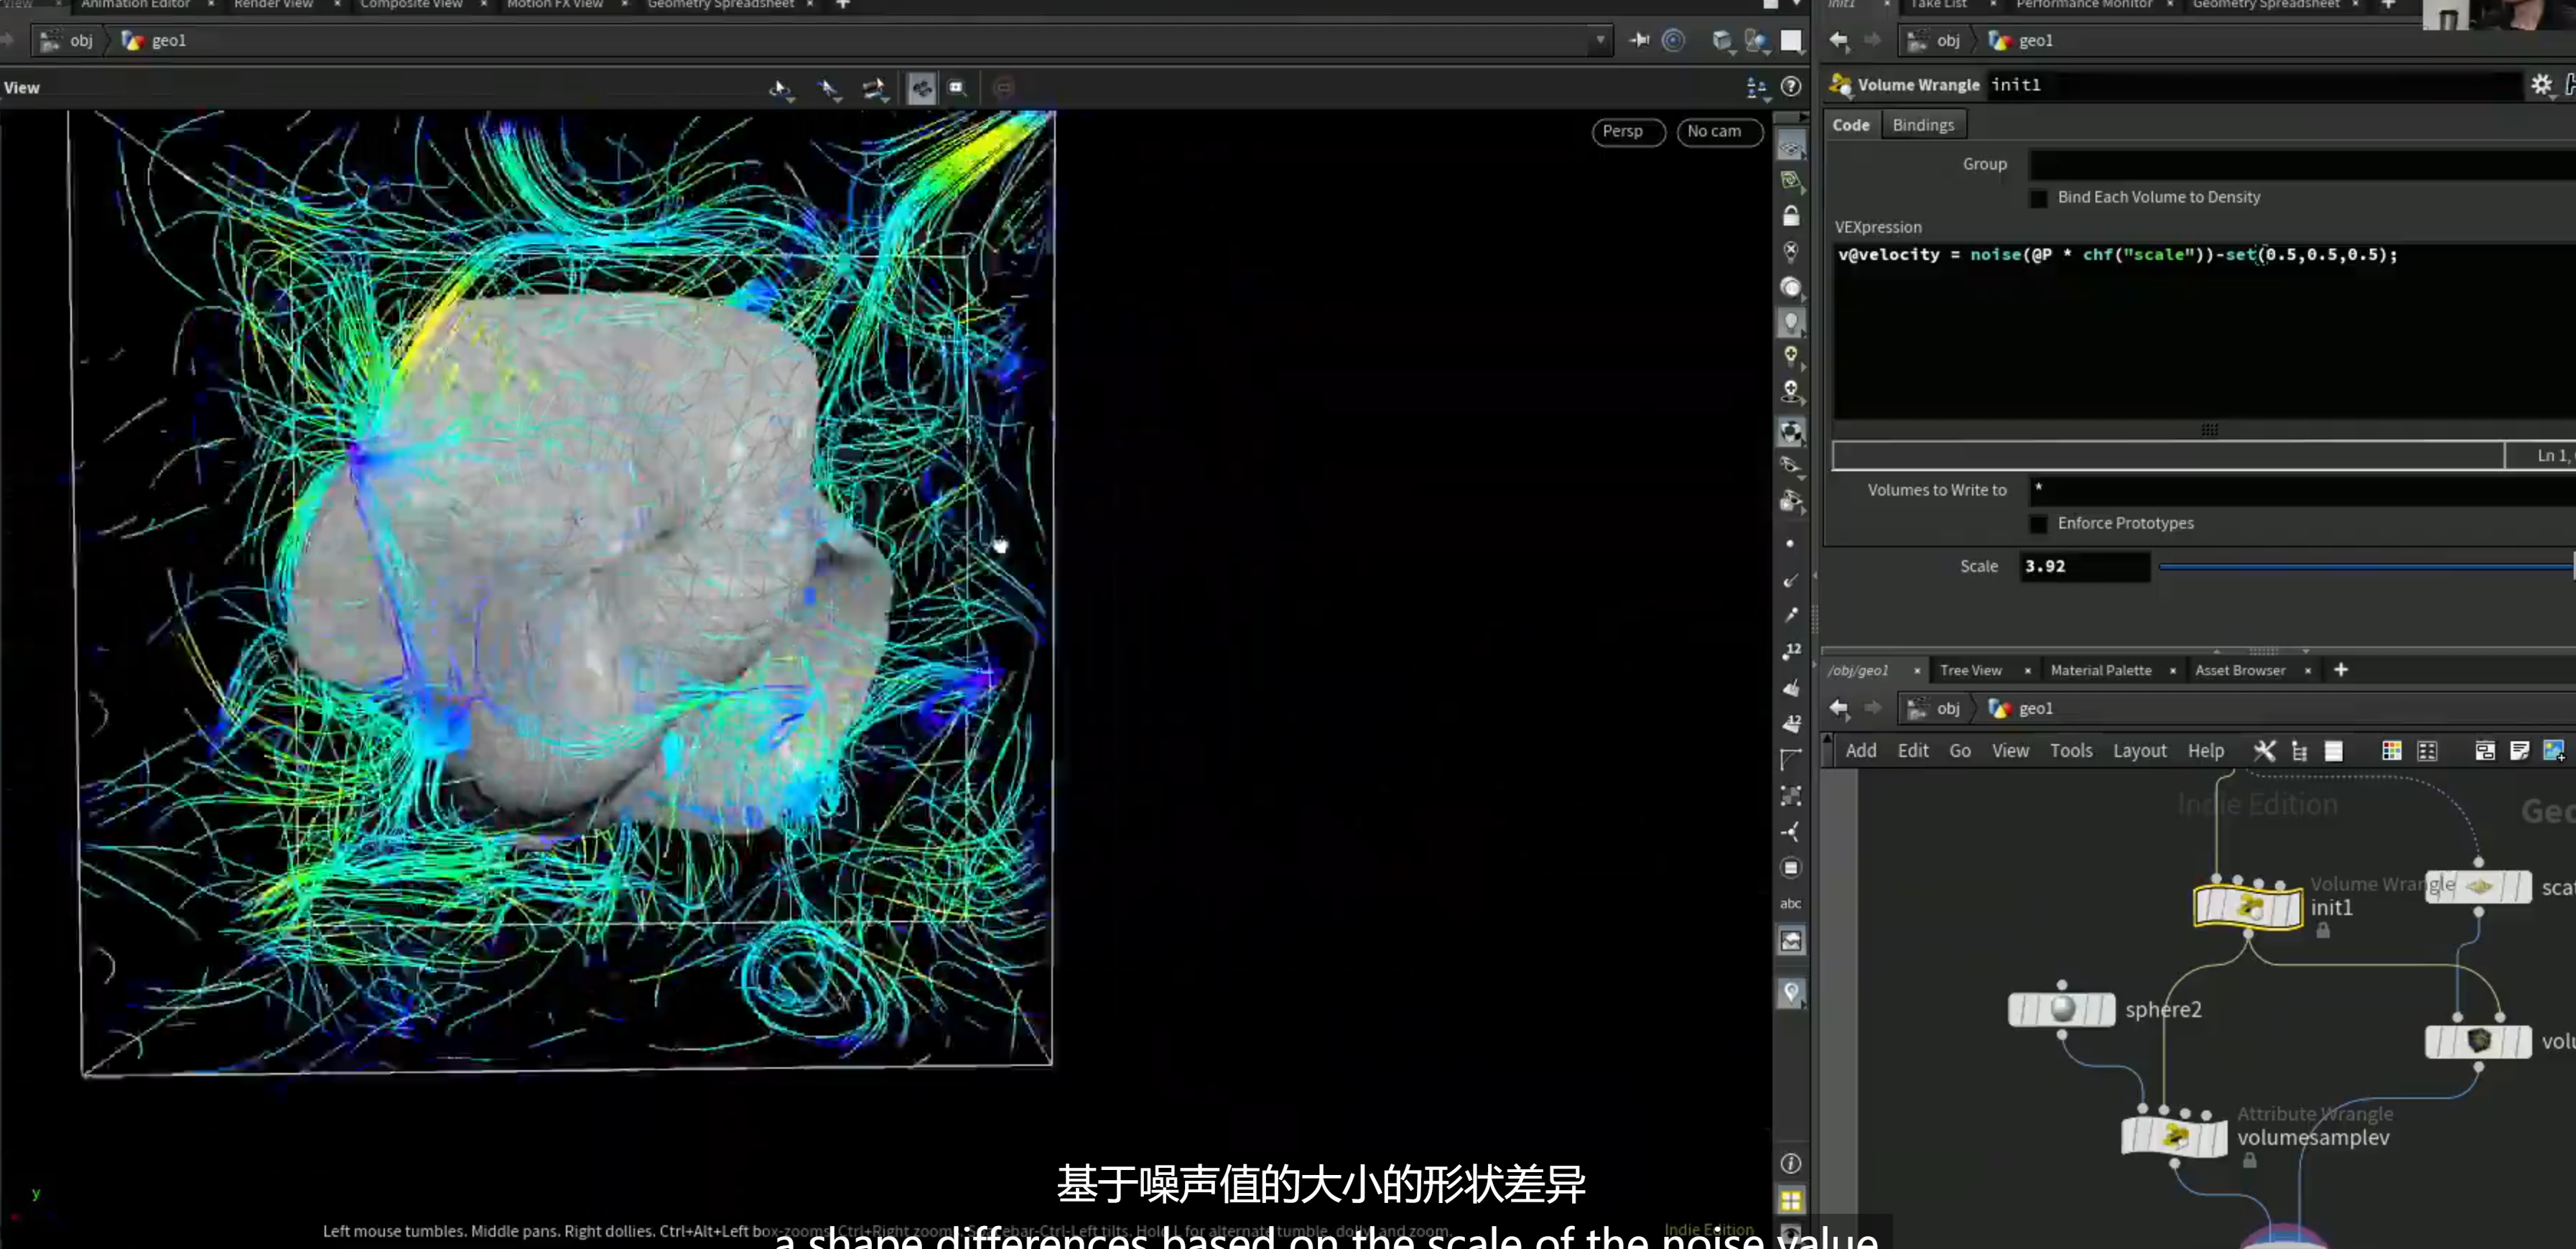2576x1249 pixels.
Task: Toggle the Enforce Prototypes checkbox
Action: coord(2038,524)
